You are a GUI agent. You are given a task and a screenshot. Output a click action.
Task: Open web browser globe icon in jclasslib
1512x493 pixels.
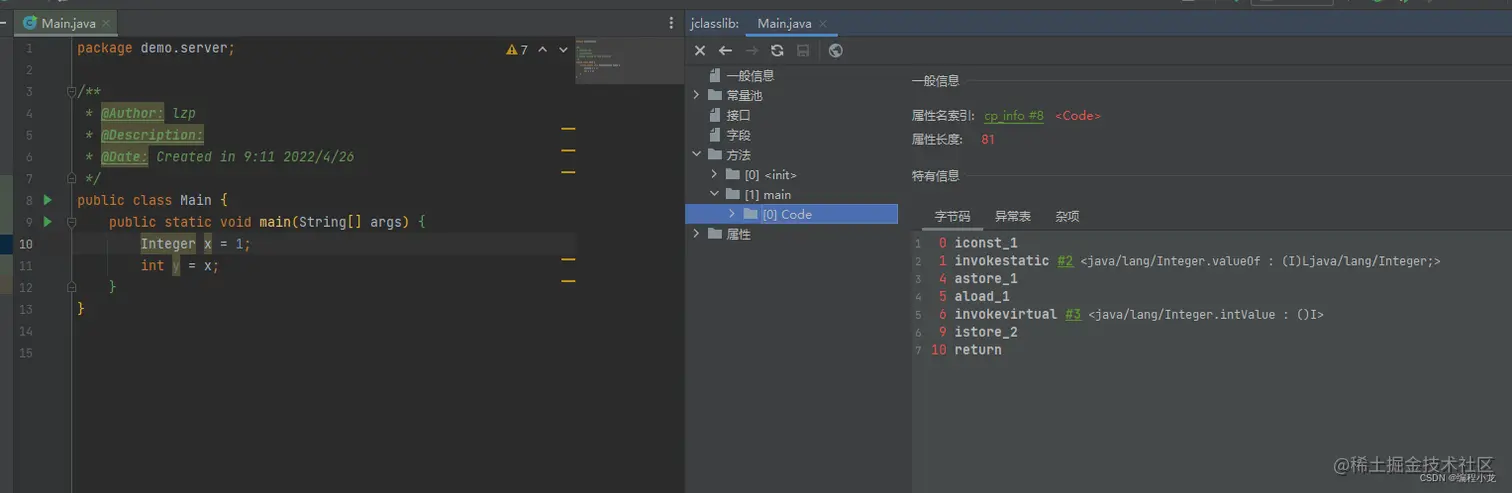tap(836, 50)
